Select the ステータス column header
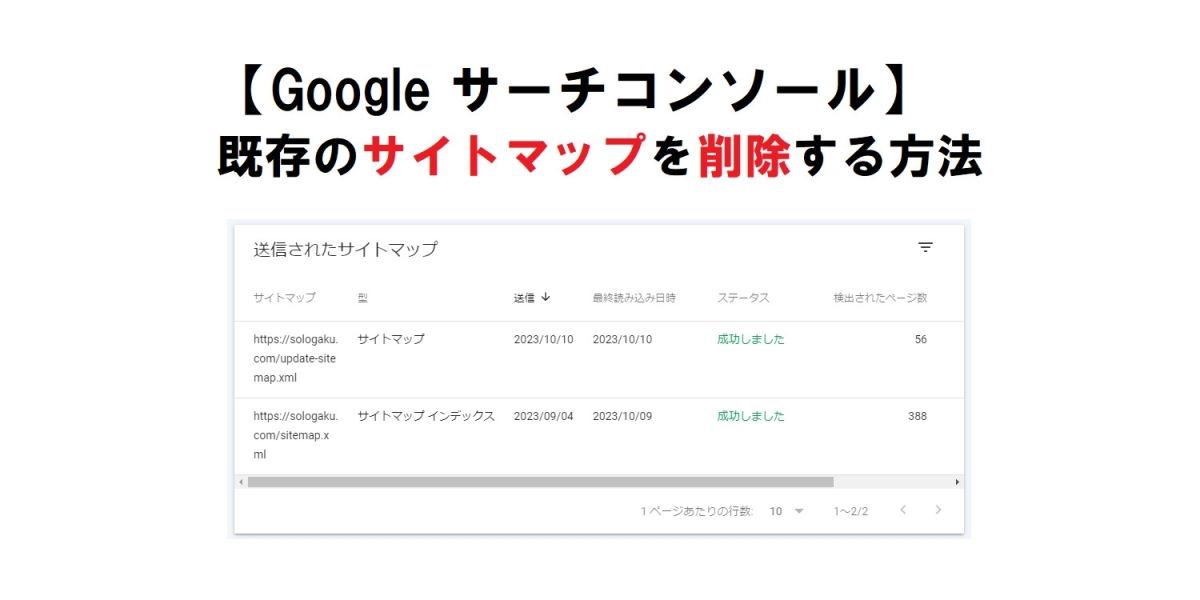Image resolution: width=1200 pixels, height=600 pixels. click(x=743, y=298)
